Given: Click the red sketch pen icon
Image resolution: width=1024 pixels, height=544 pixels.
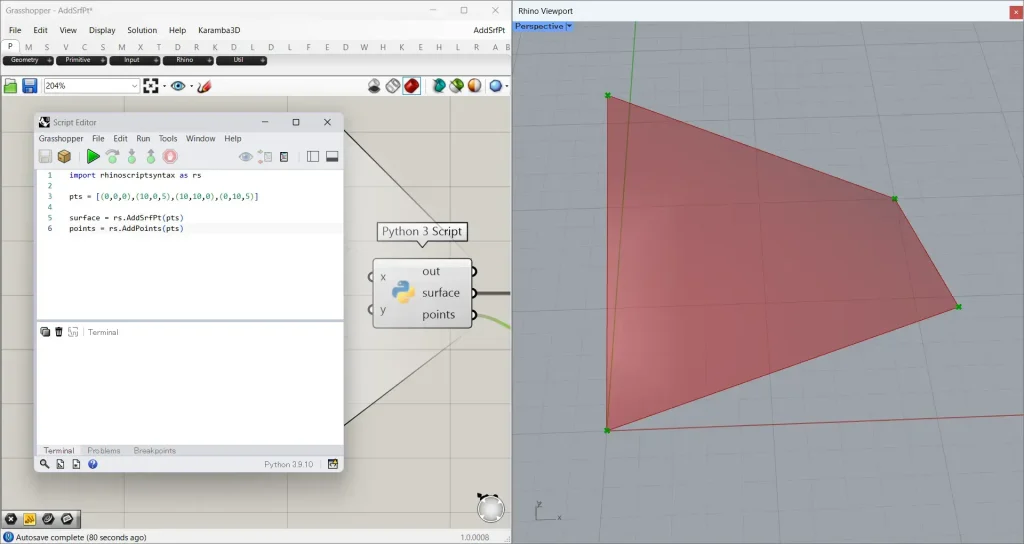Looking at the screenshot, I should (x=204, y=86).
